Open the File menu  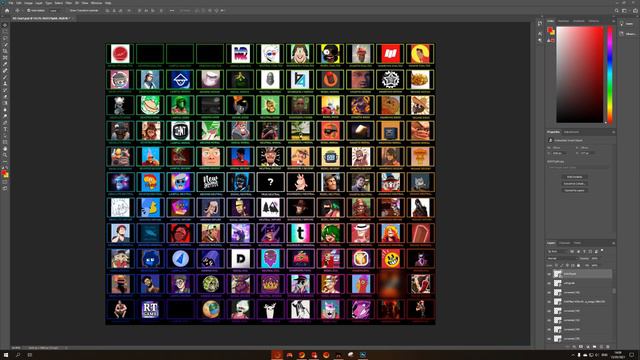[11, 3]
